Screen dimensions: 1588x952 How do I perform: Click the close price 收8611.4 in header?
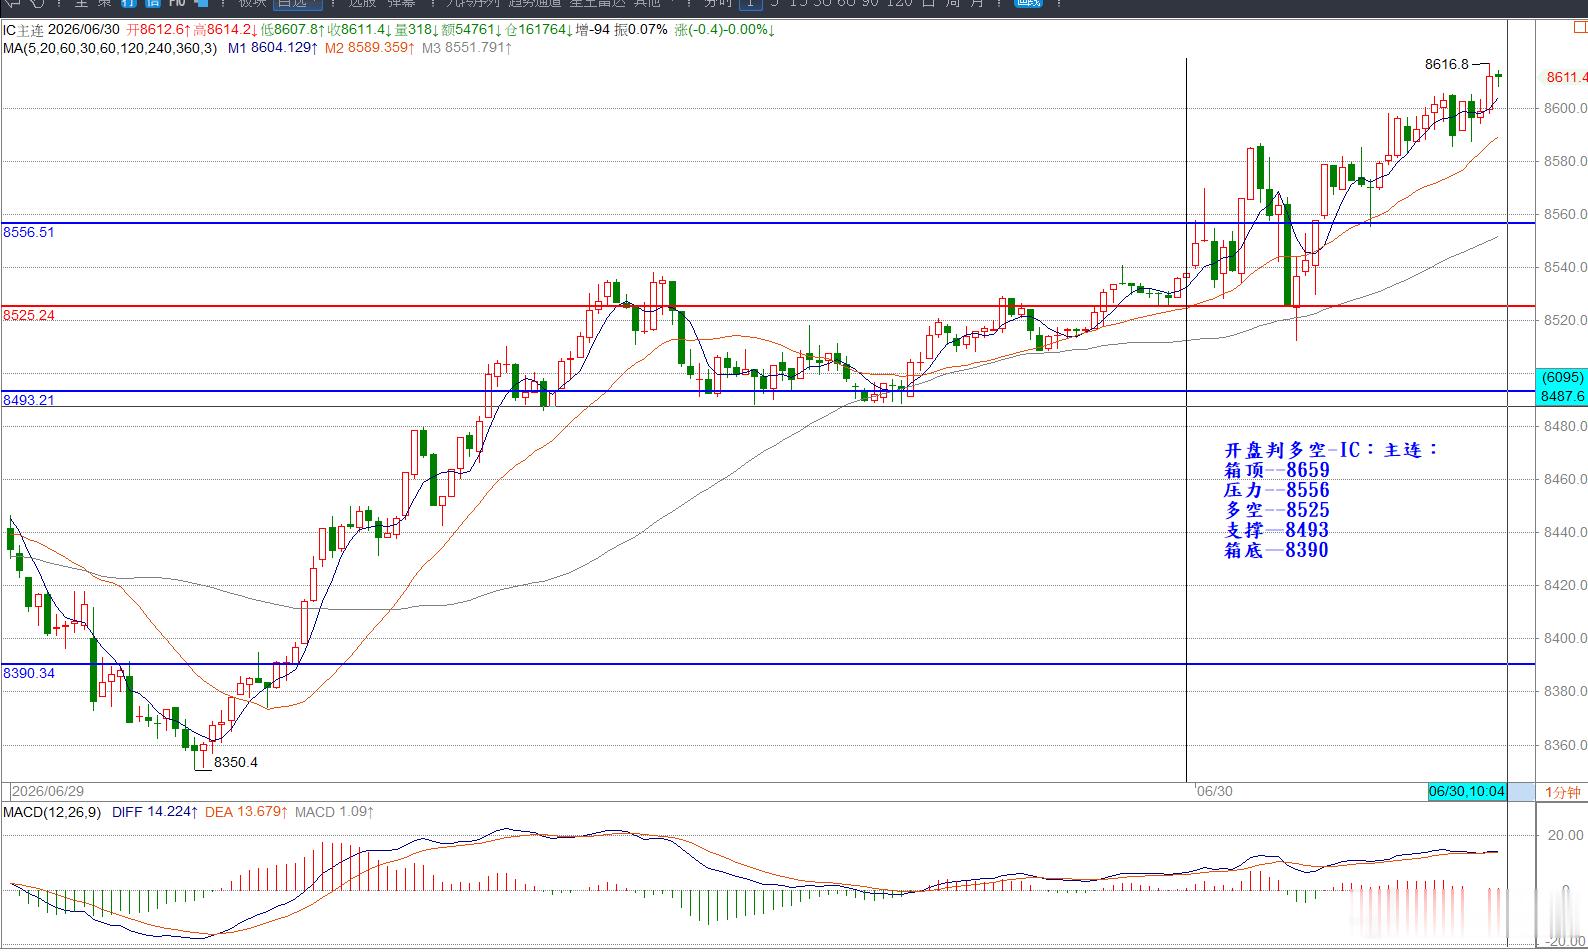tap(360, 30)
